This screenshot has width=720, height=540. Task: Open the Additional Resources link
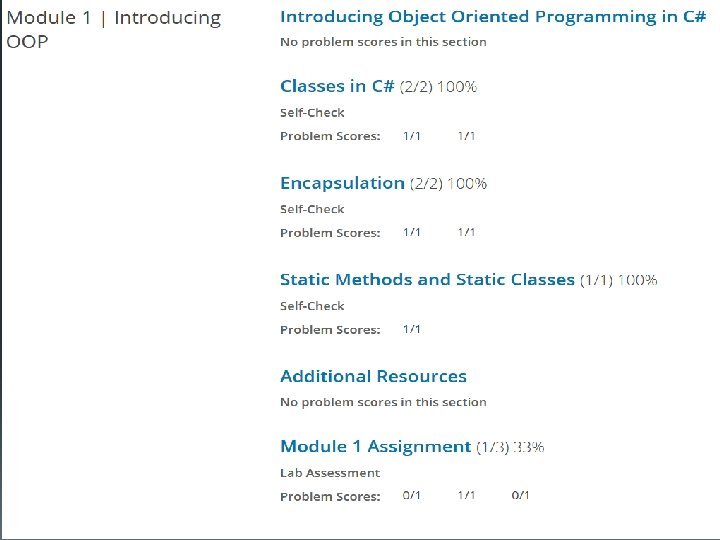tap(373, 376)
